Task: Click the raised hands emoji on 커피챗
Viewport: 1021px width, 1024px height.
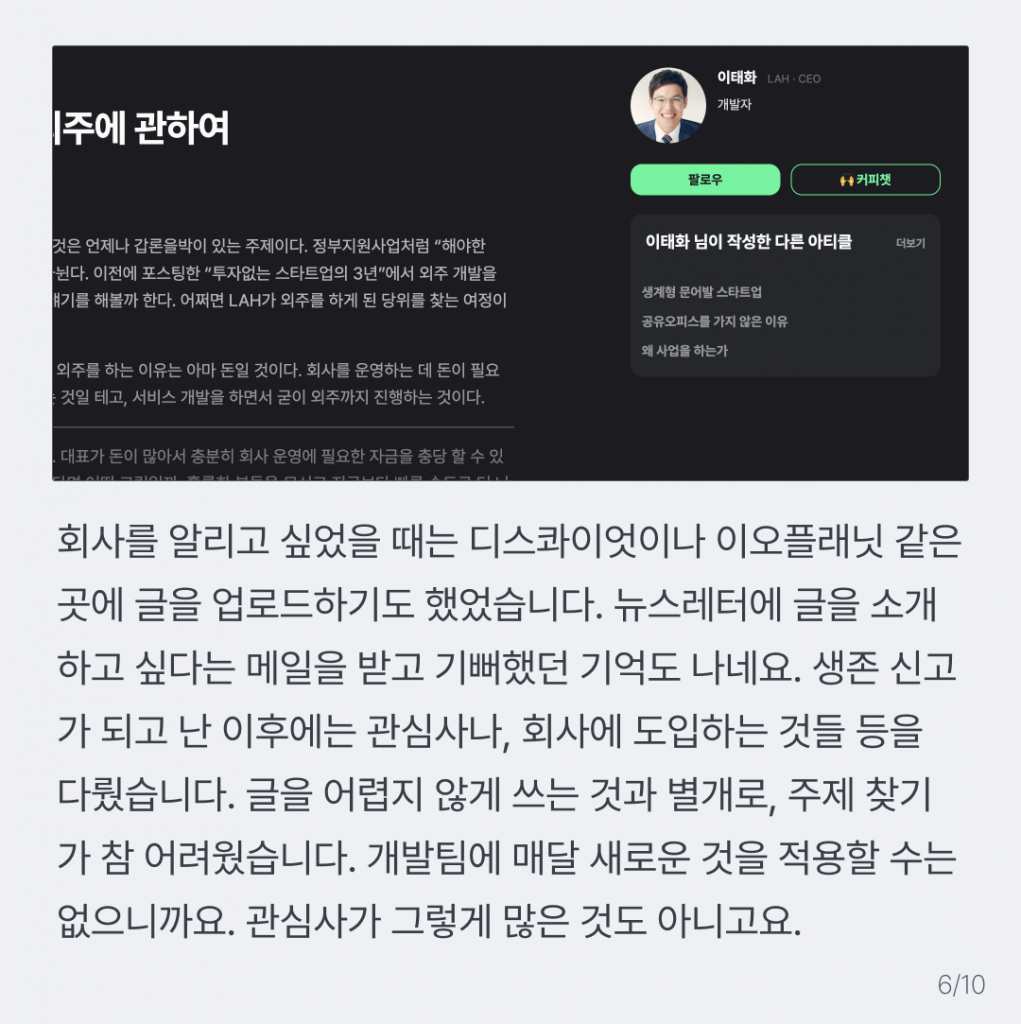Action: point(847,180)
